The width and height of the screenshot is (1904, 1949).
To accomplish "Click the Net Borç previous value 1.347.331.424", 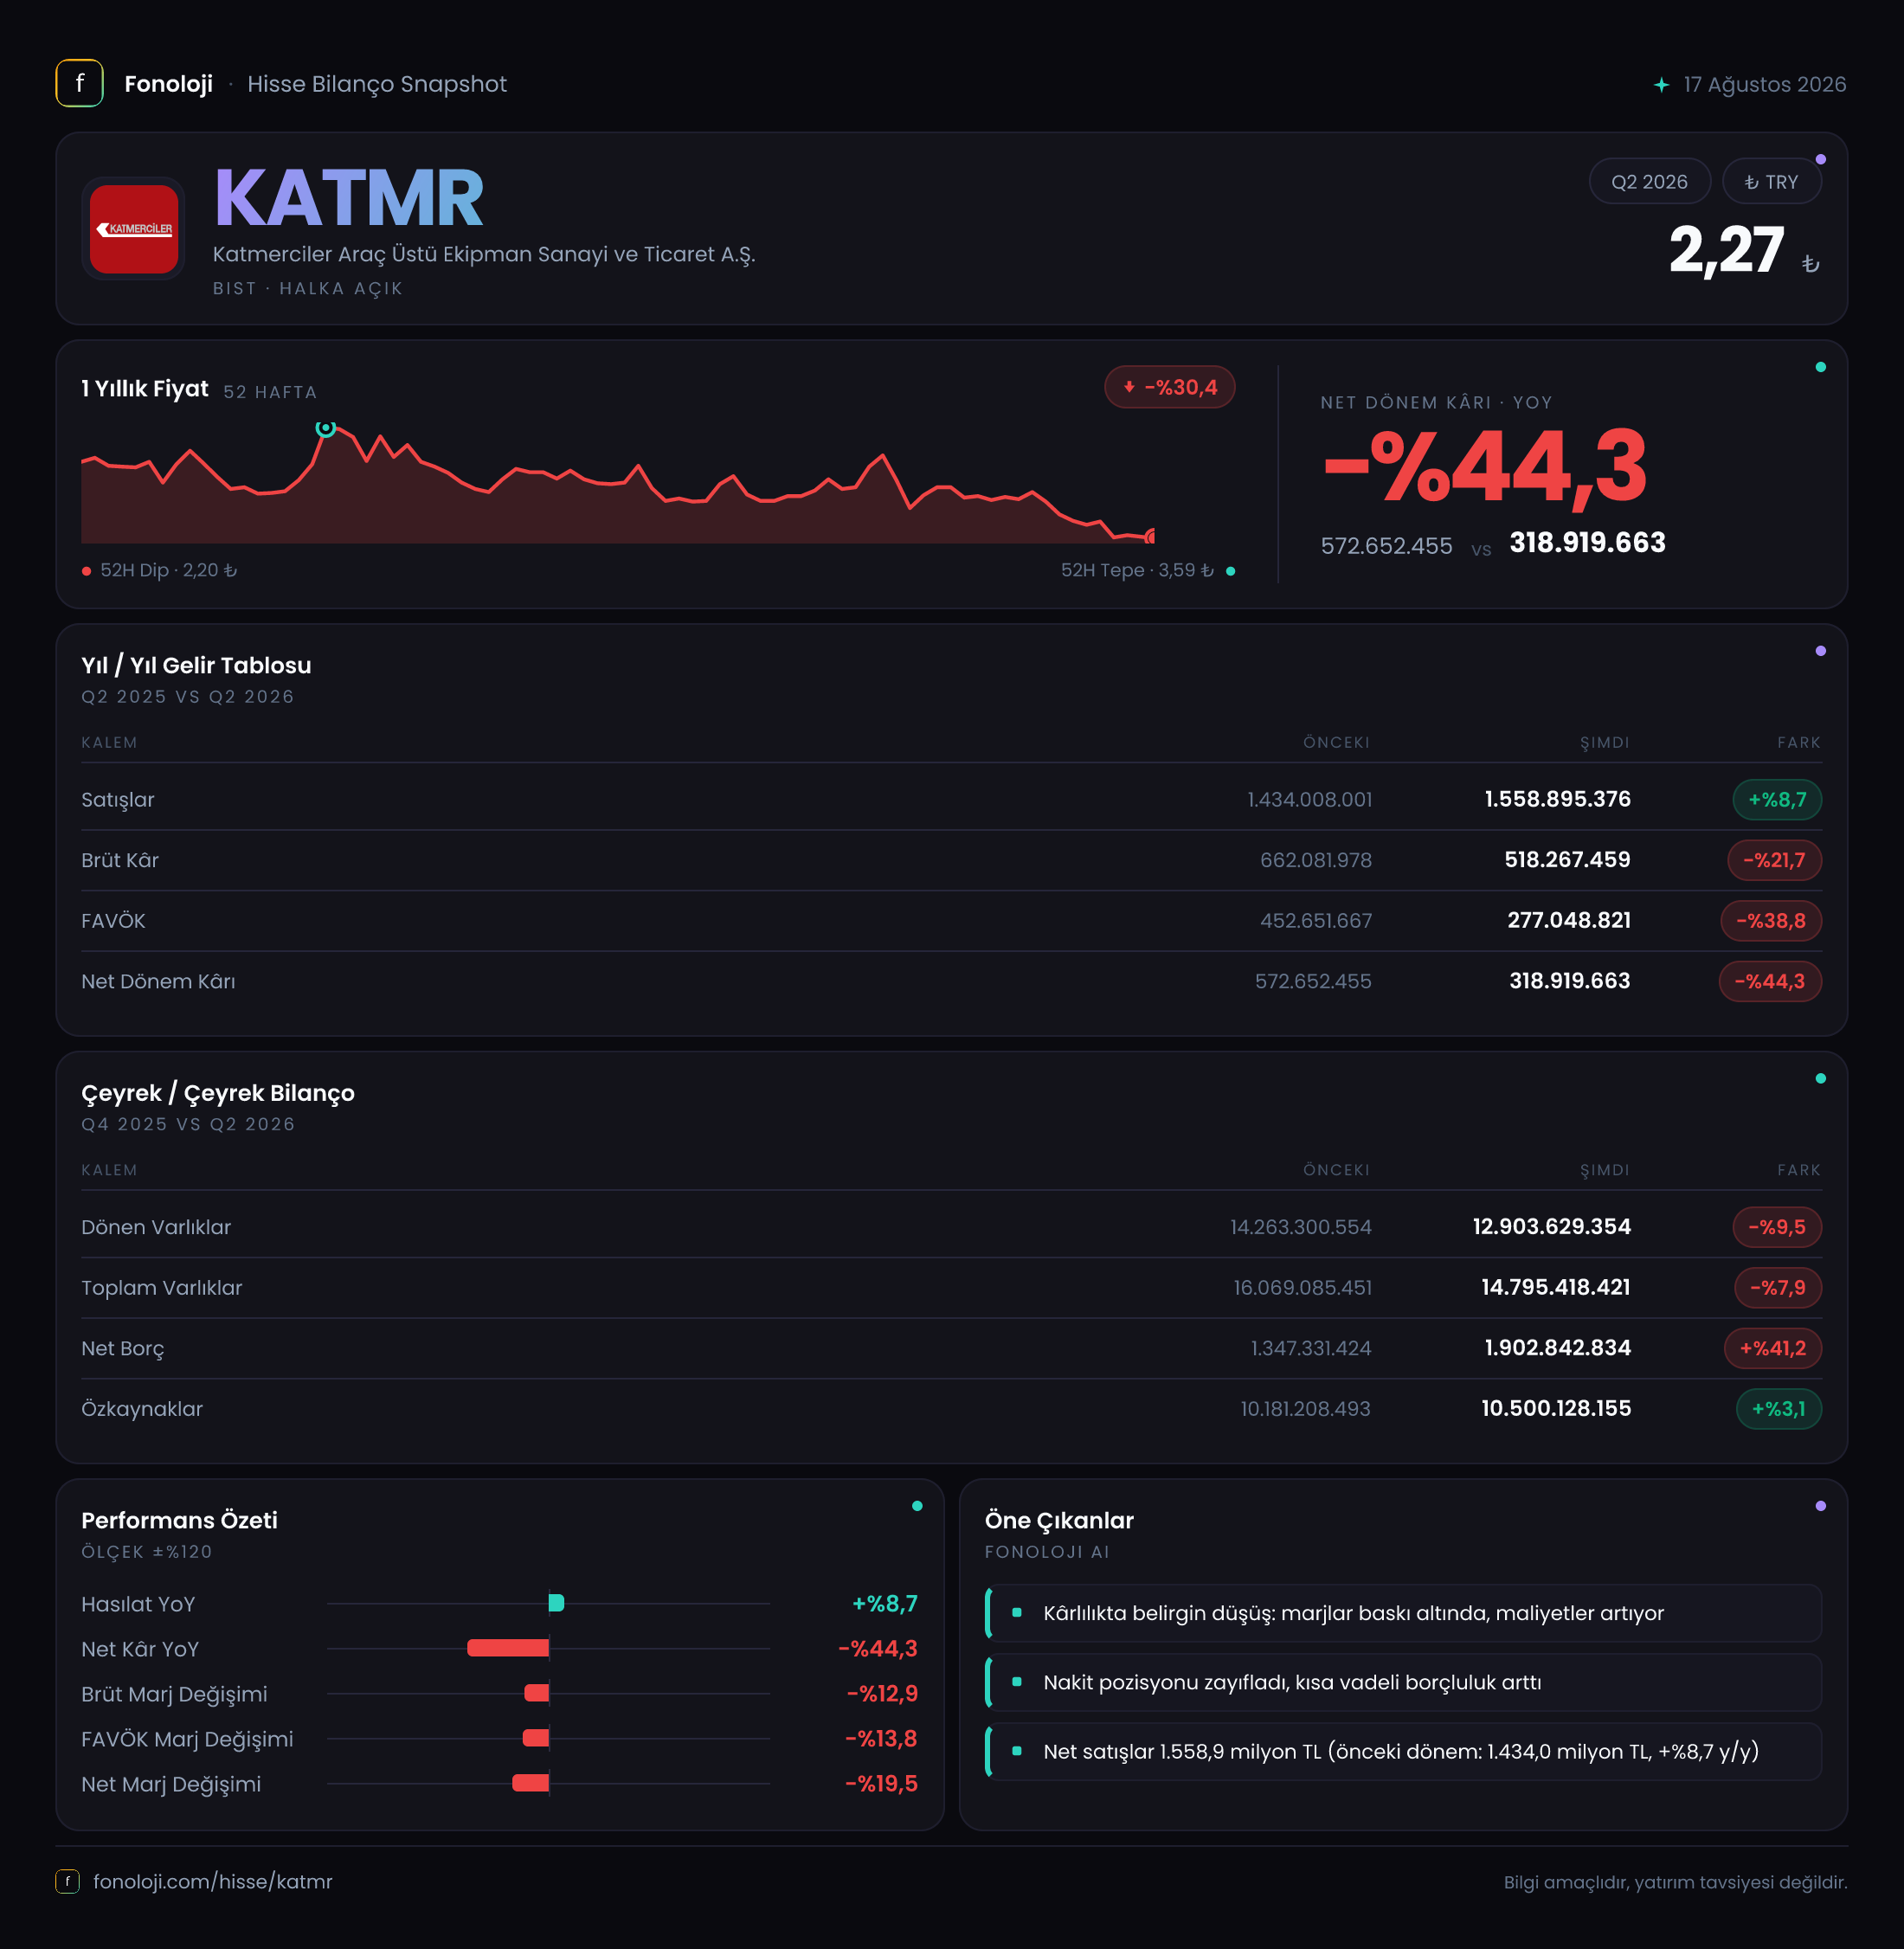I will 1311,1348.
